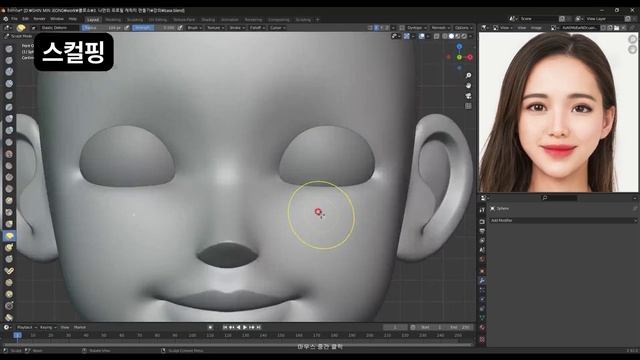Click the Radius value slider
This screenshot has height=360, width=640.
pos(102,28)
